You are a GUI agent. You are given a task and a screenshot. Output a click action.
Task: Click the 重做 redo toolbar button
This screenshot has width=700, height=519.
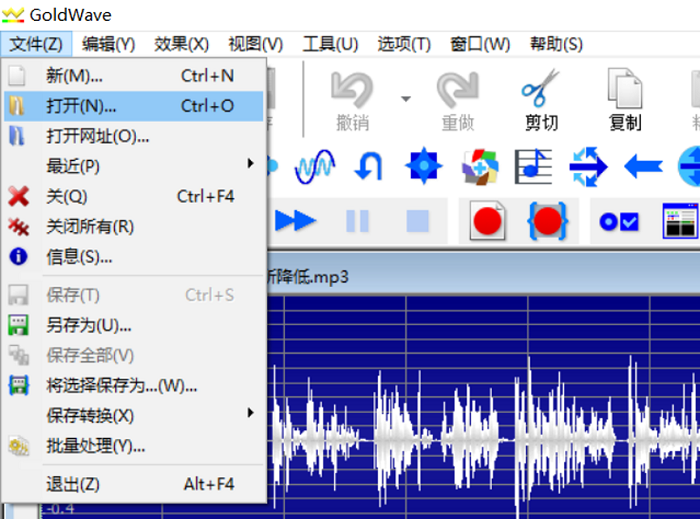tap(458, 100)
